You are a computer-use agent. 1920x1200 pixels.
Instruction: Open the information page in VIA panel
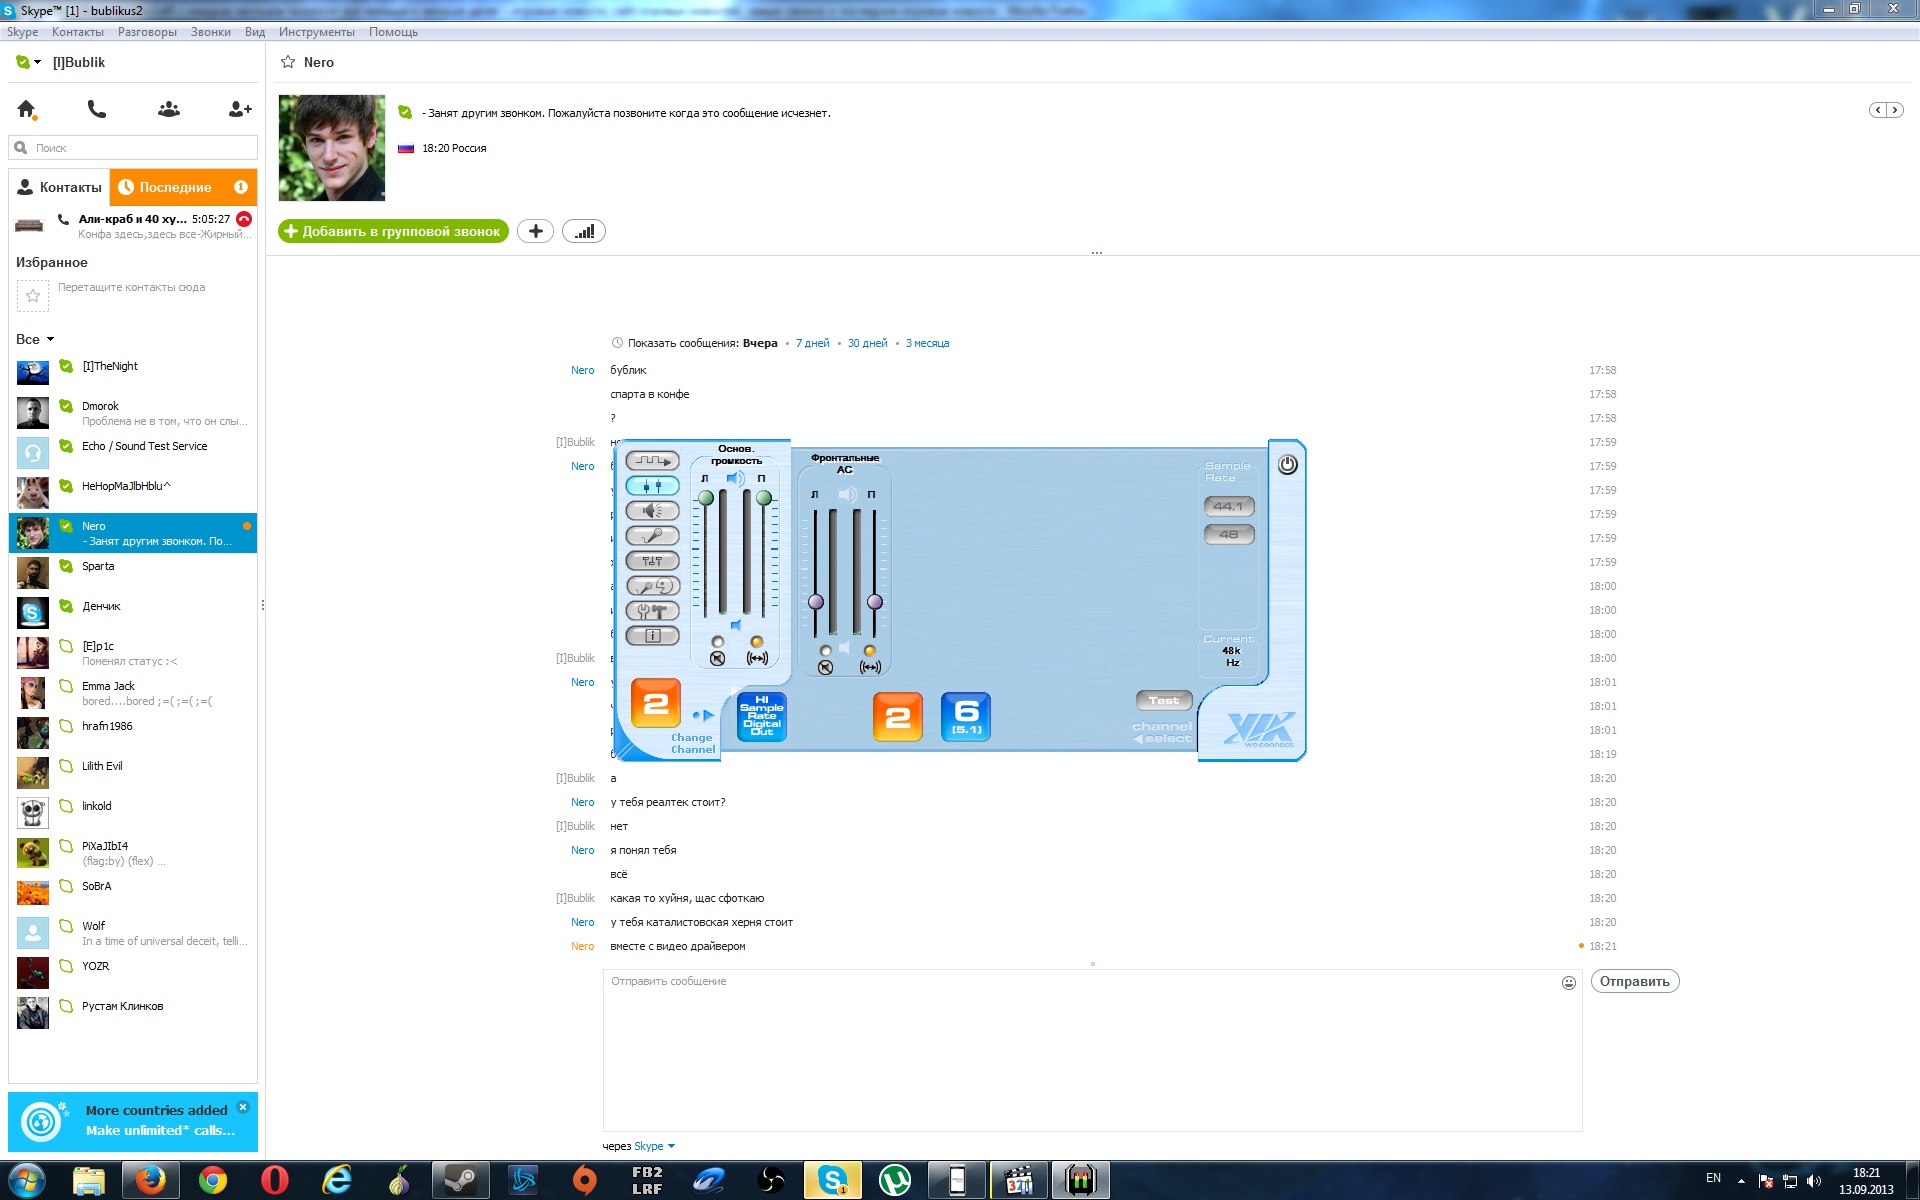tap(652, 636)
